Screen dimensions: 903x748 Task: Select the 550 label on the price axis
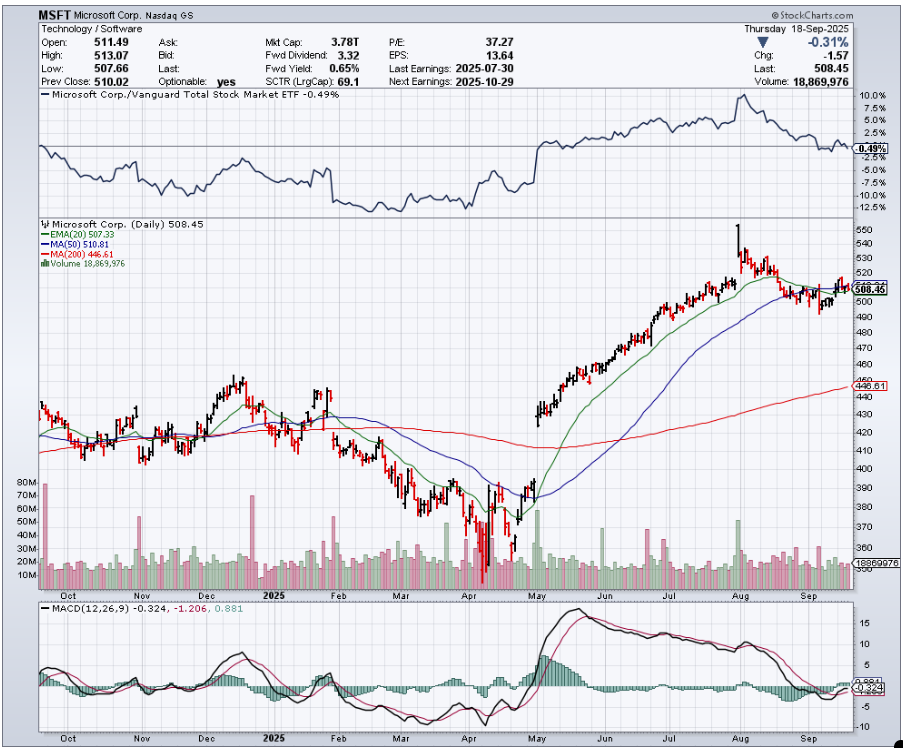(865, 230)
